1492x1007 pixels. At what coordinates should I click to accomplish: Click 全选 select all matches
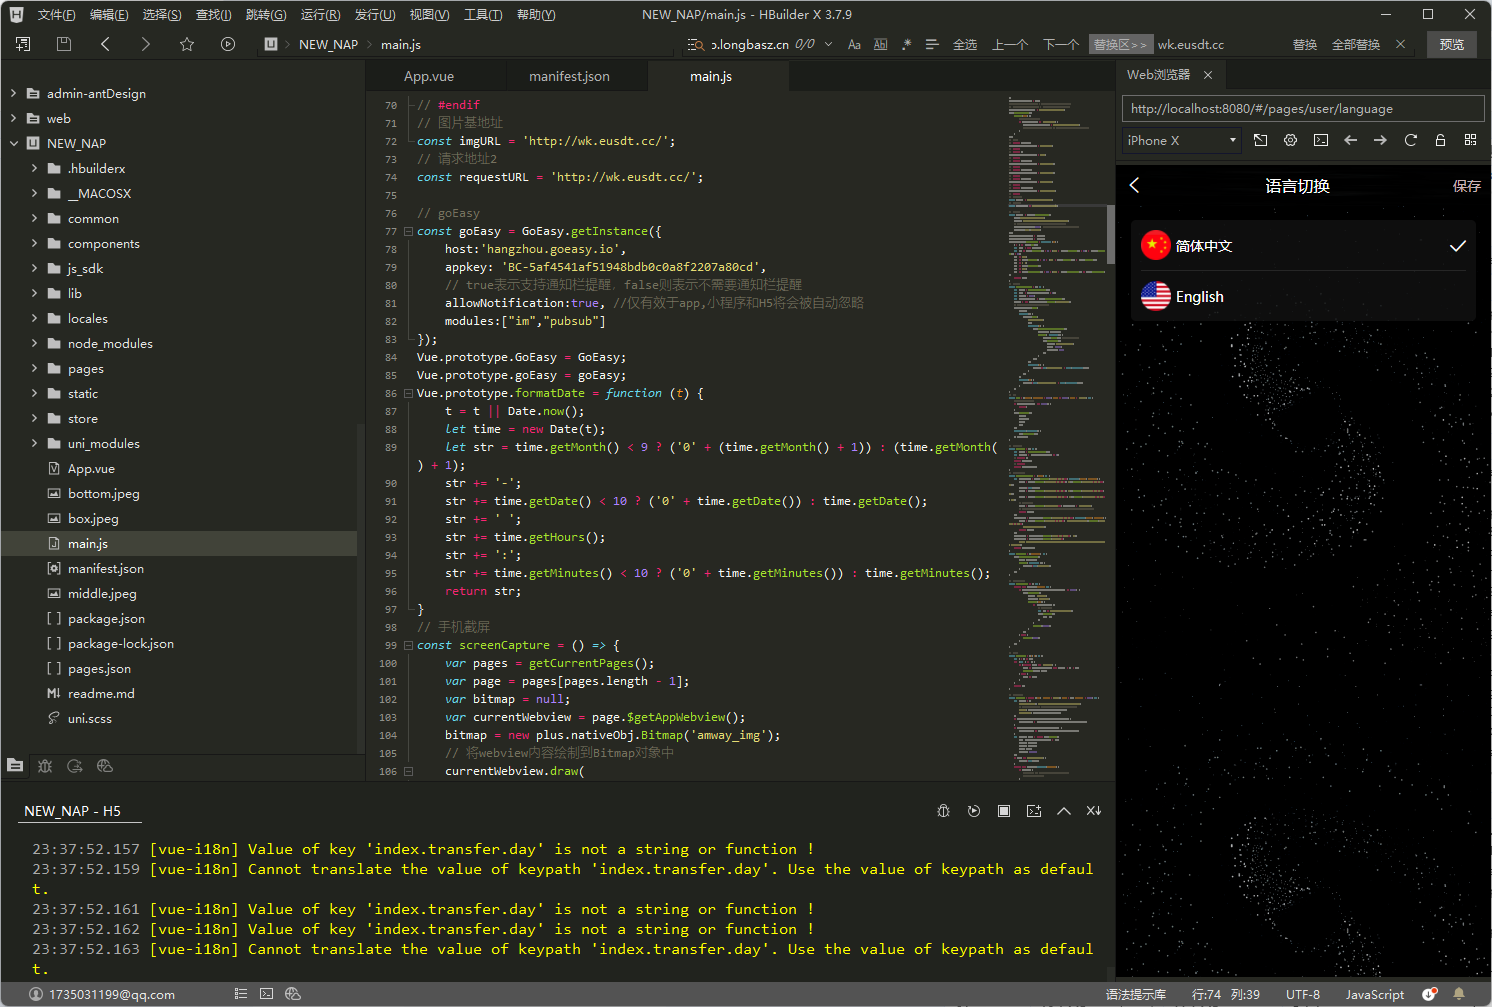click(965, 44)
